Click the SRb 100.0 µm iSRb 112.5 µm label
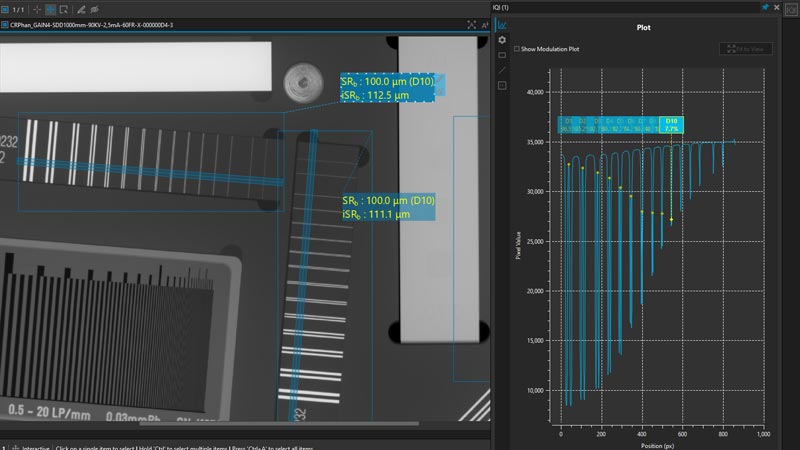 (x=388, y=88)
